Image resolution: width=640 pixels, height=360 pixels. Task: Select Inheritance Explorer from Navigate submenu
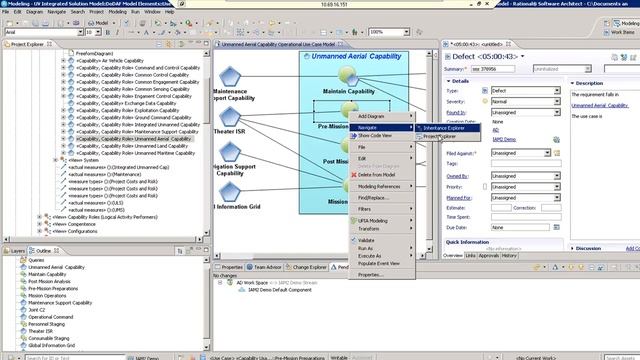coord(448,128)
